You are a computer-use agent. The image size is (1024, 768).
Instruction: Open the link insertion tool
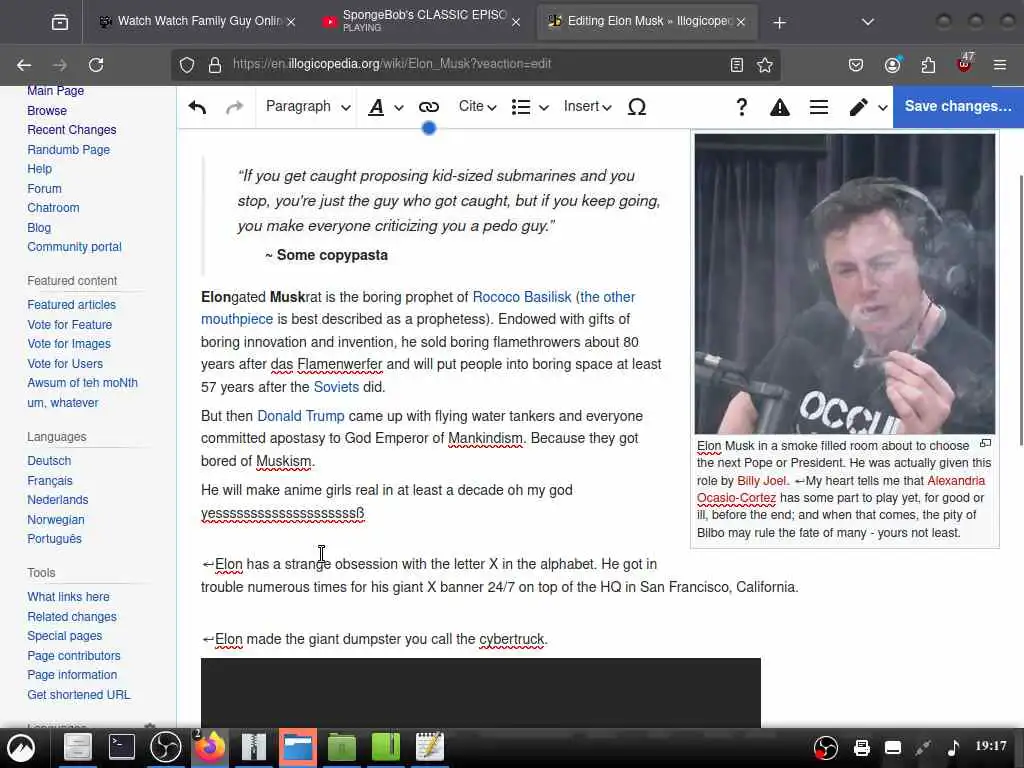428,107
